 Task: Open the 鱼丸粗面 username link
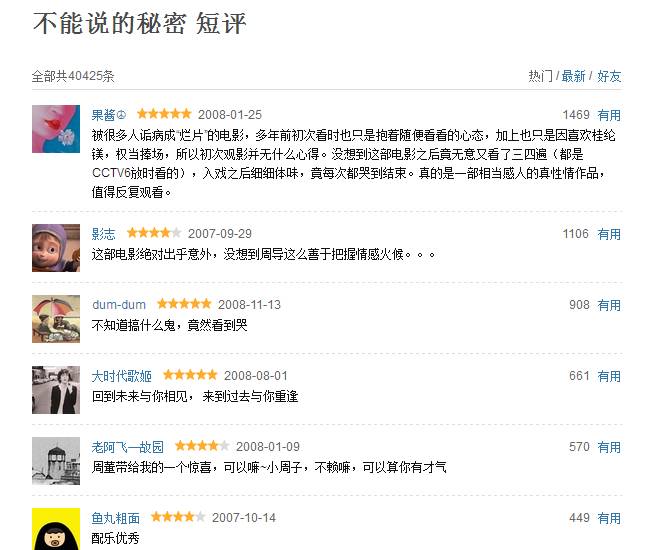[x=116, y=518]
